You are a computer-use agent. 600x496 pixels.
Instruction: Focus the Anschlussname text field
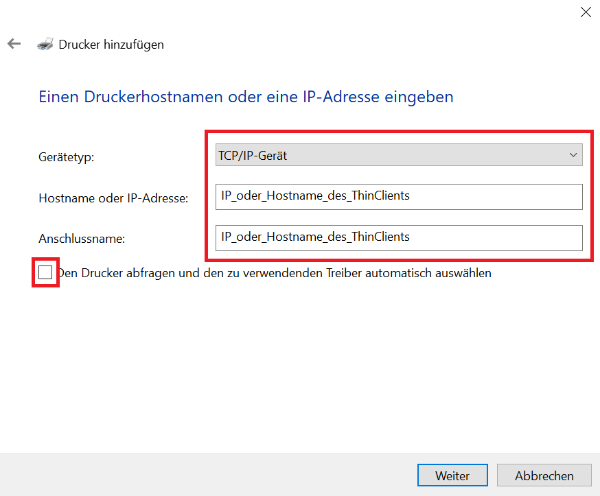pos(398,237)
